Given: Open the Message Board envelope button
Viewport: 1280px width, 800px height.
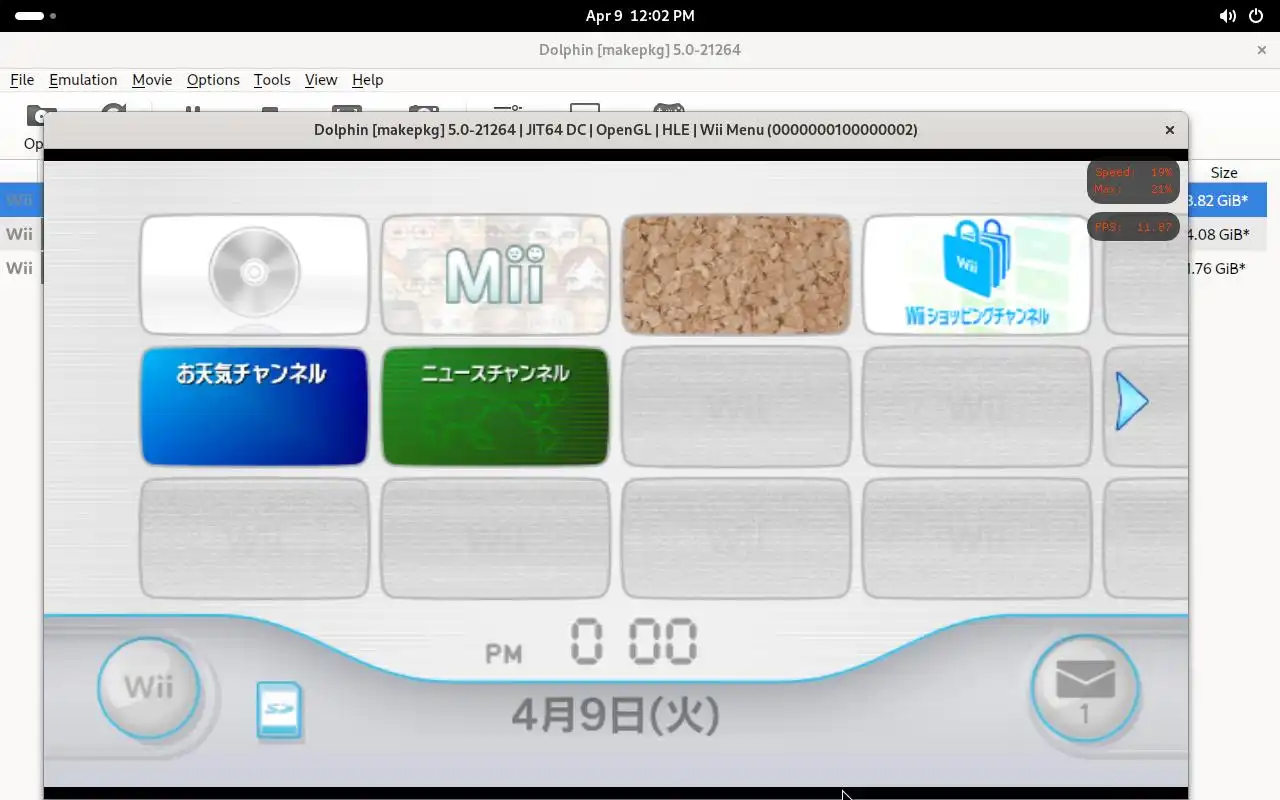Looking at the screenshot, I should [1085, 687].
